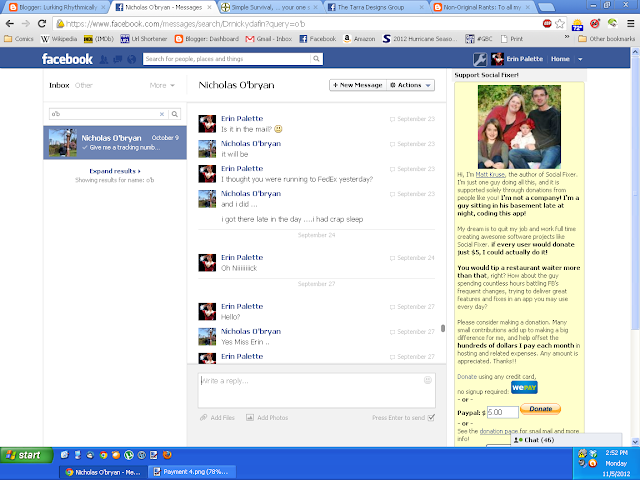Viewport: 640px width, 480px height.
Task: Switch to The Tarra Designs Group tab
Action: coord(375,7)
